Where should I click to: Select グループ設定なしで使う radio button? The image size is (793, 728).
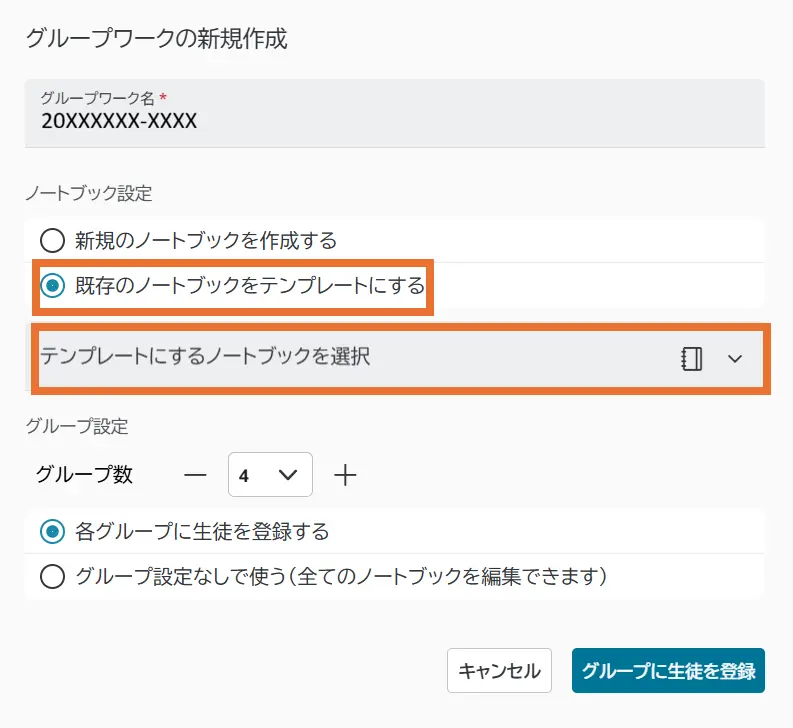[53, 577]
